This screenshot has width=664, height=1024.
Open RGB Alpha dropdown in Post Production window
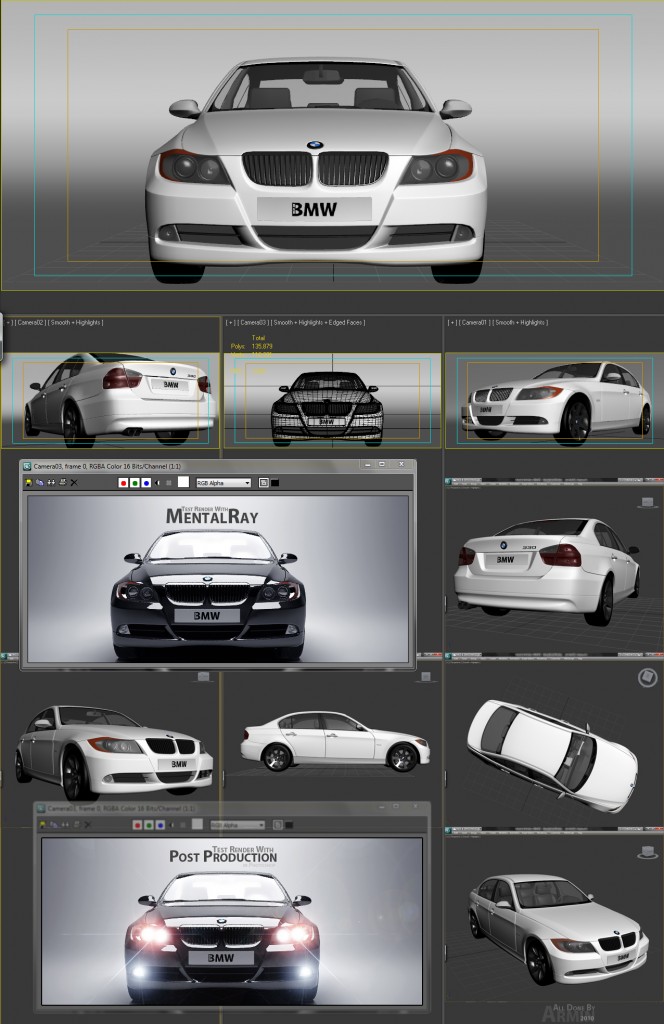tap(238, 825)
